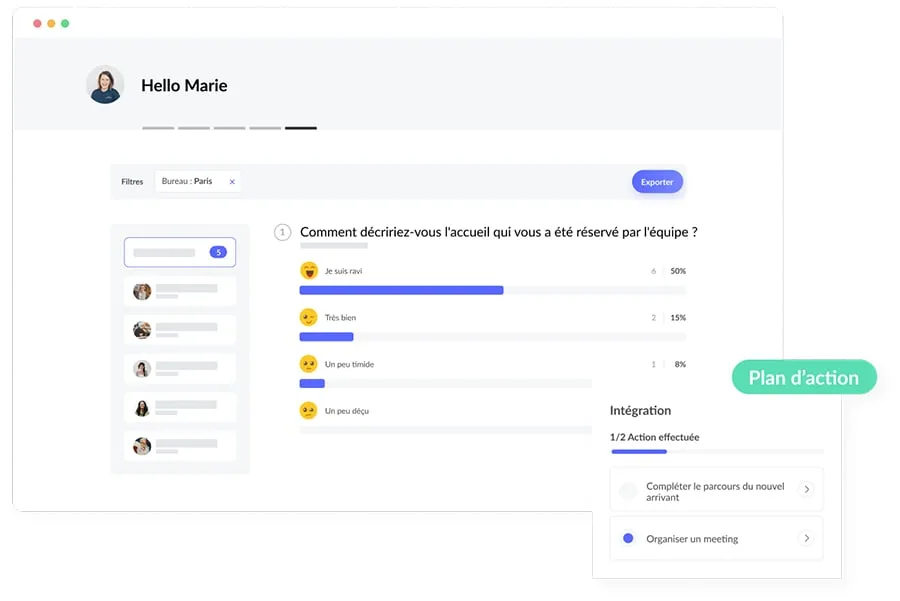Click the 15% value for Très bien
Viewport: 900px width, 601px height.
click(678, 317)
